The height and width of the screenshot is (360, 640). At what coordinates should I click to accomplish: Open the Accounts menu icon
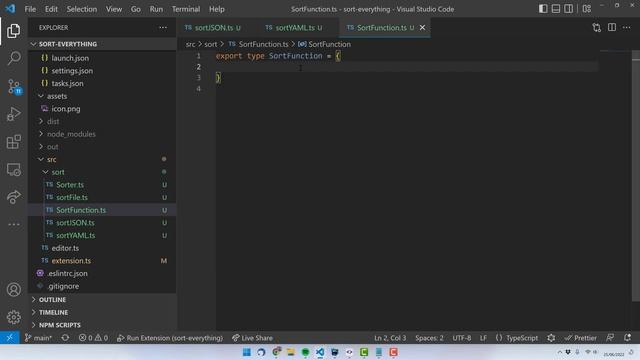13,289
